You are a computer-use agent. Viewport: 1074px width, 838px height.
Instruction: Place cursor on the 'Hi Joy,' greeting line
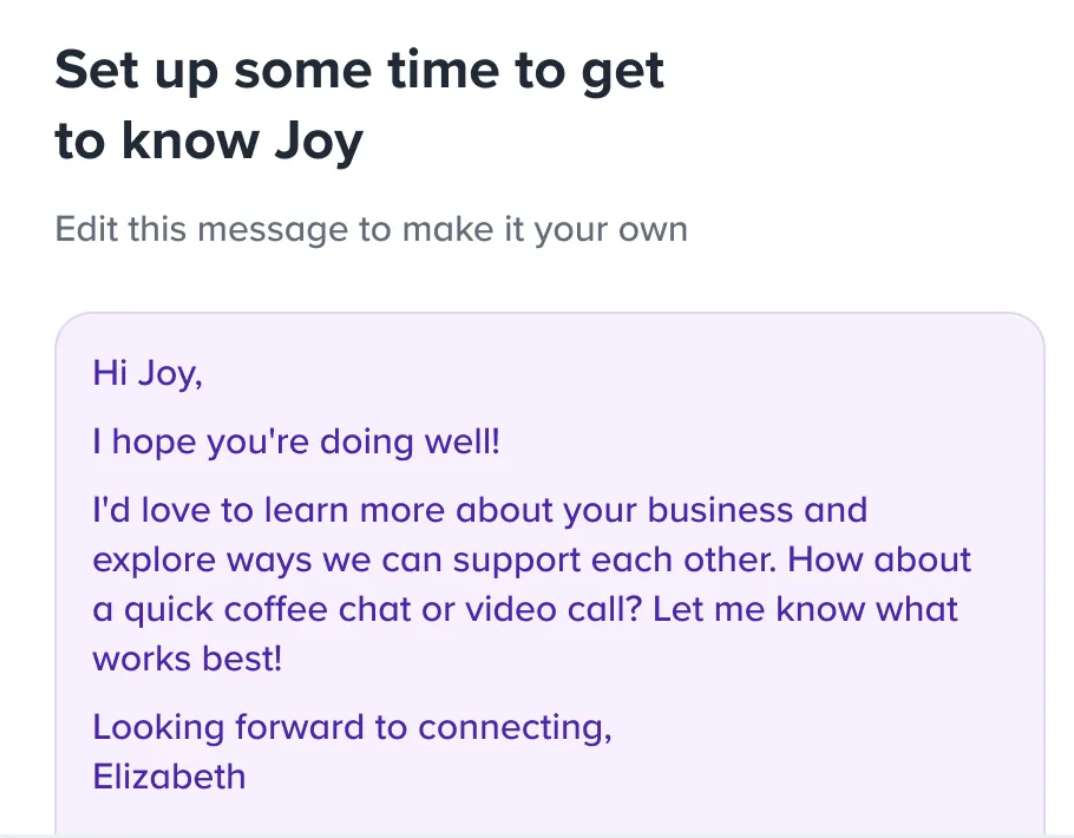coord(147,374)
